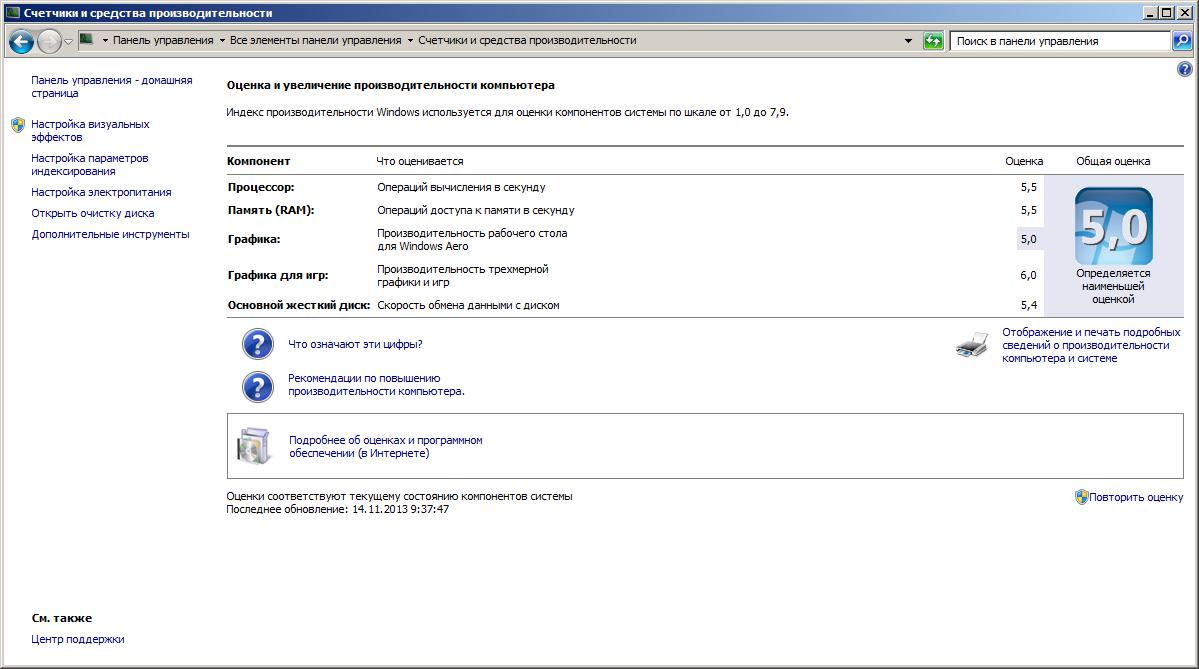Viewport: 1199px width, 669px height.
Task: Click the Графика для игр: row label
Action: 278,275
